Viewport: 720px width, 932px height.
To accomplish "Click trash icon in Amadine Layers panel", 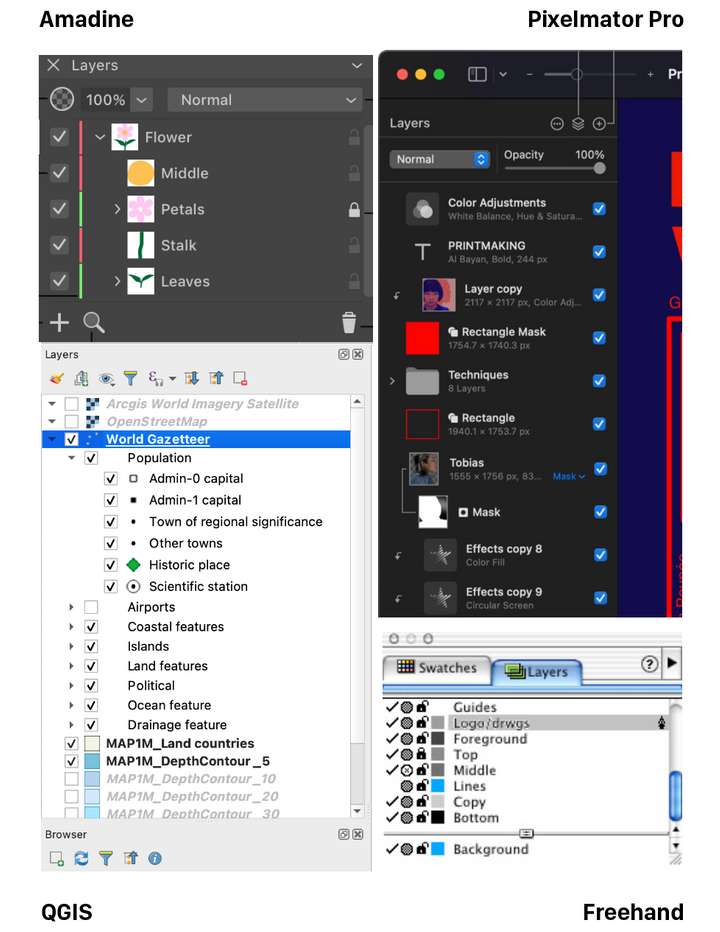I will tap(349, 322).
